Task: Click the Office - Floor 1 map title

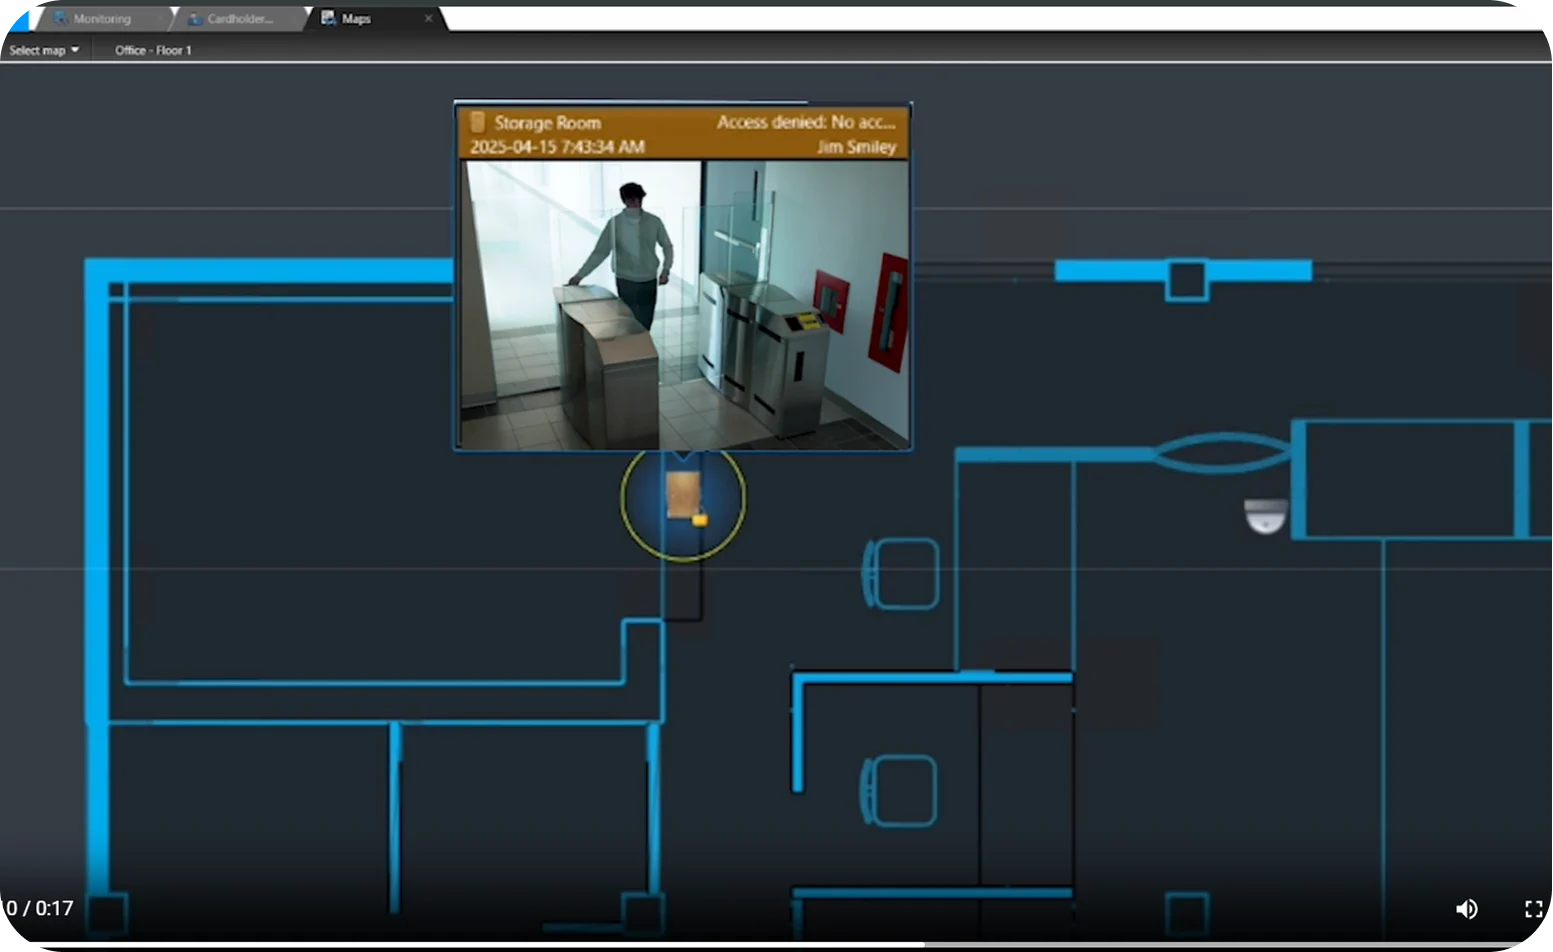Action: 152,49
